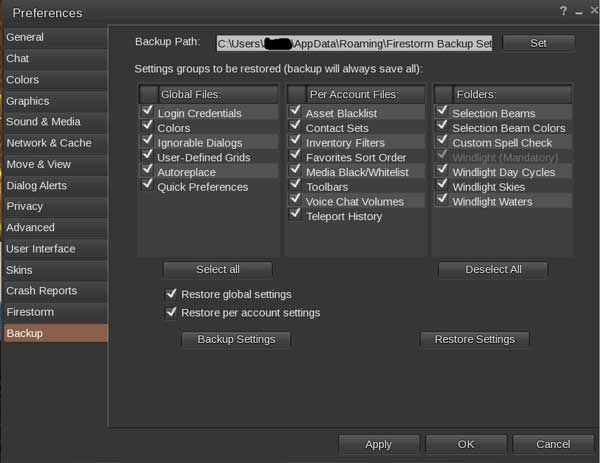Toggle the Global Files header checkbox
Image resolution: width=600 pixels, height=463 pixels.
coord(148,94)
